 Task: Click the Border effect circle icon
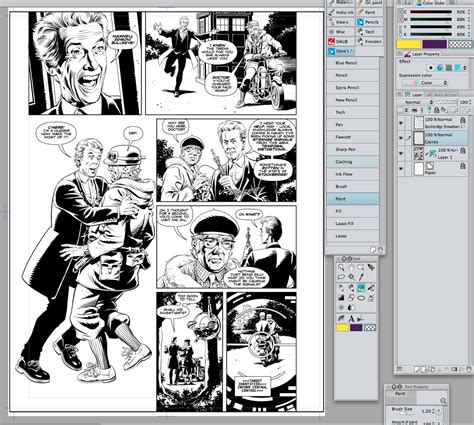[431, 68]
